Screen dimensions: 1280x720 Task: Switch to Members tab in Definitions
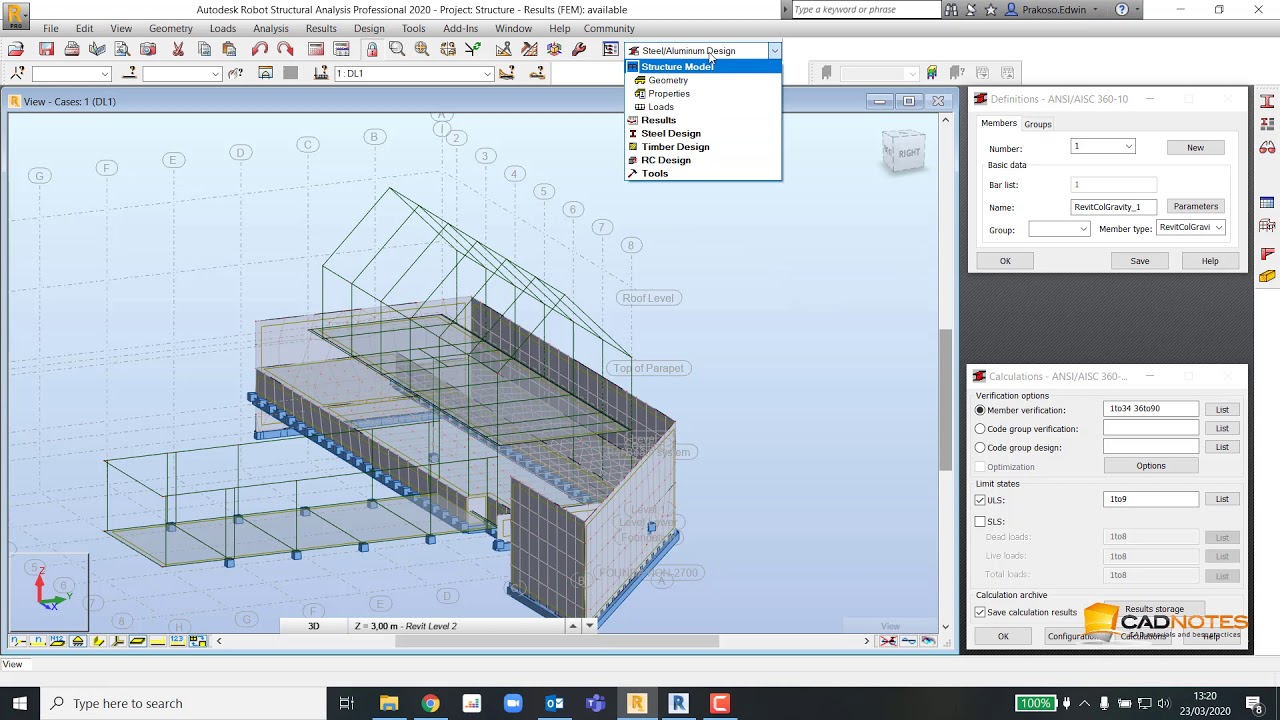point(998,123)
